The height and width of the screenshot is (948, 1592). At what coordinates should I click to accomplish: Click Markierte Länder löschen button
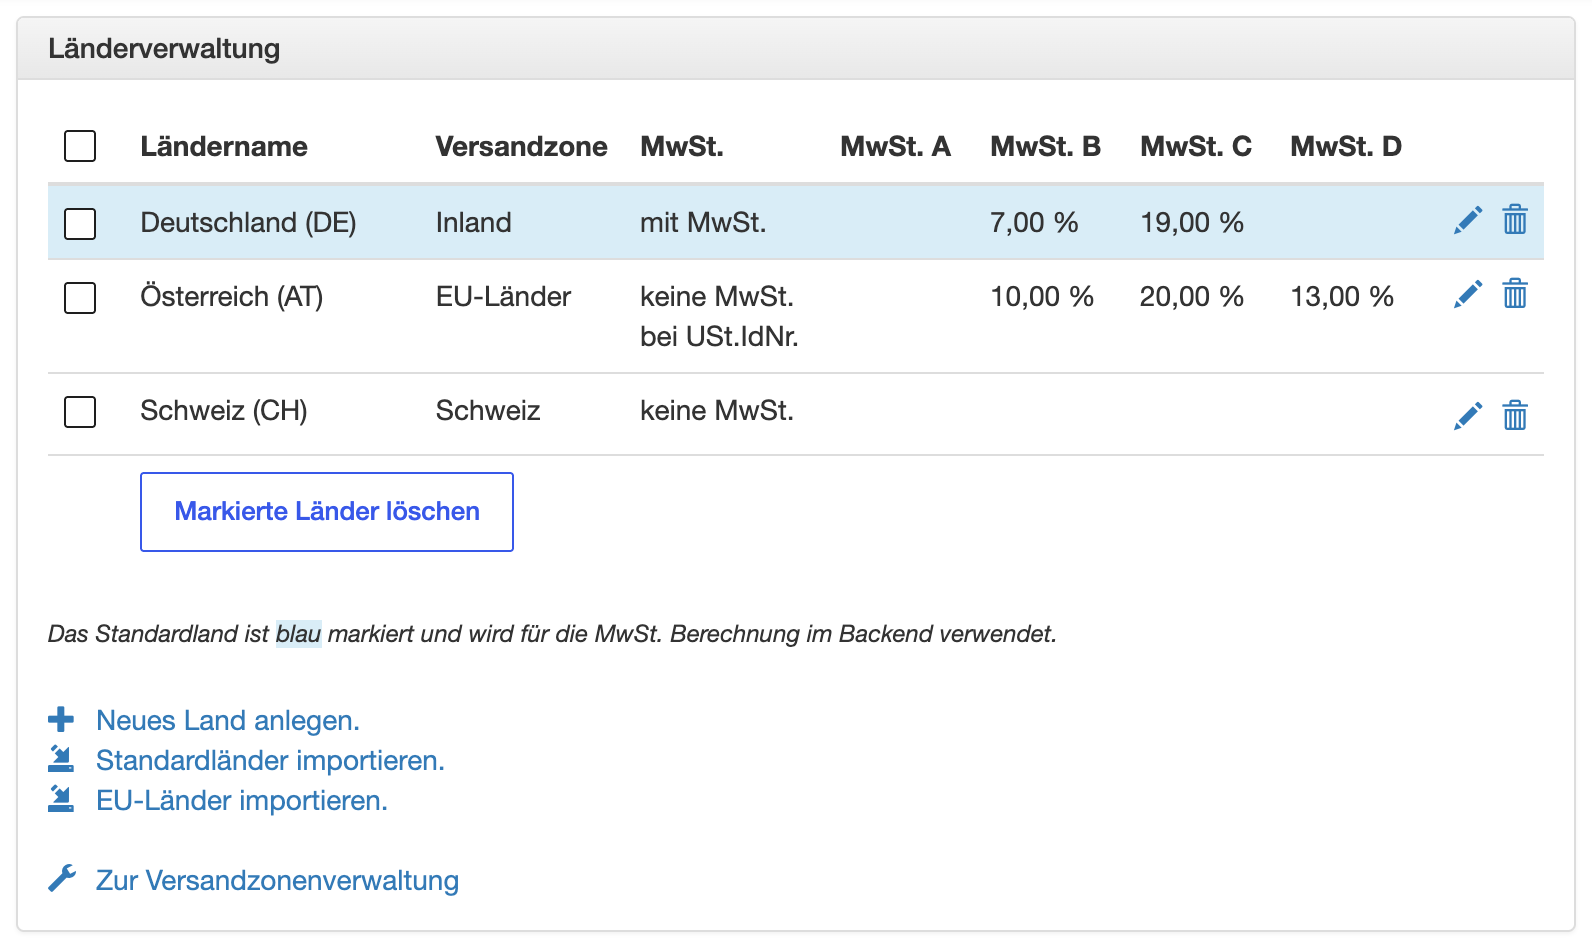(x=327, y=512)
